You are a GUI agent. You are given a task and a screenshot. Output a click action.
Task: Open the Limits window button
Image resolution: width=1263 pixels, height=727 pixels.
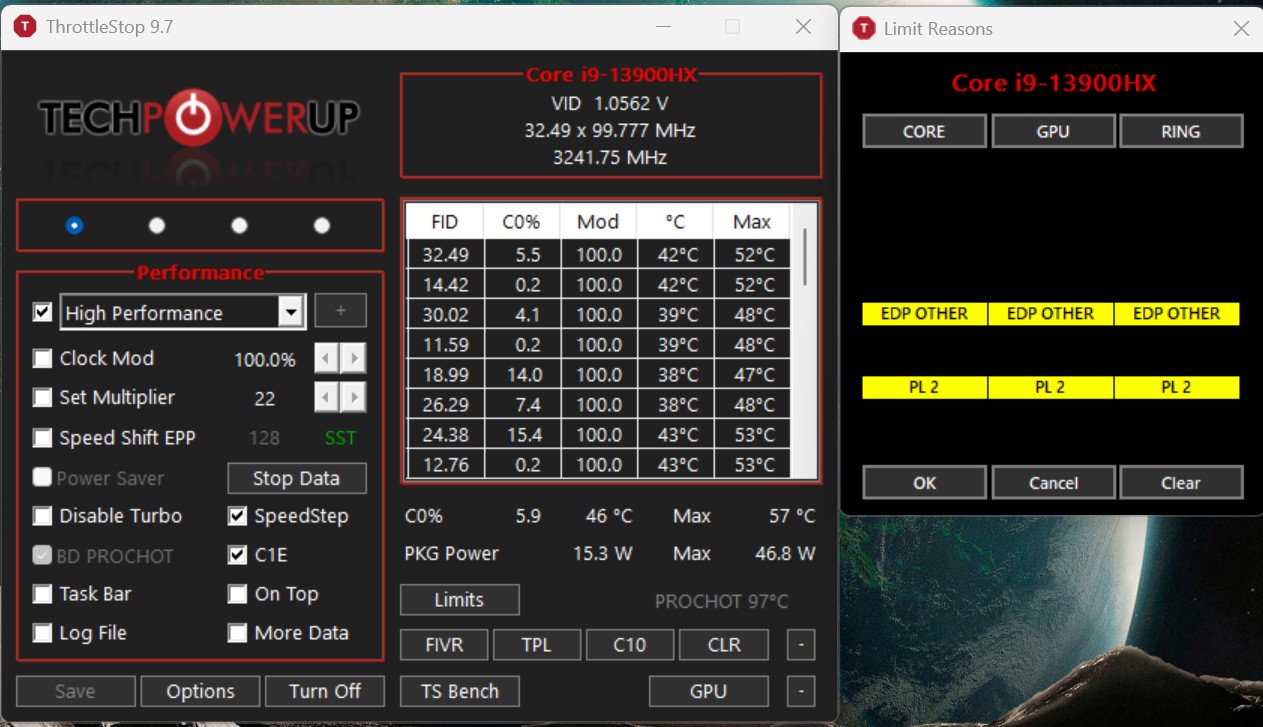click(459, 600)
